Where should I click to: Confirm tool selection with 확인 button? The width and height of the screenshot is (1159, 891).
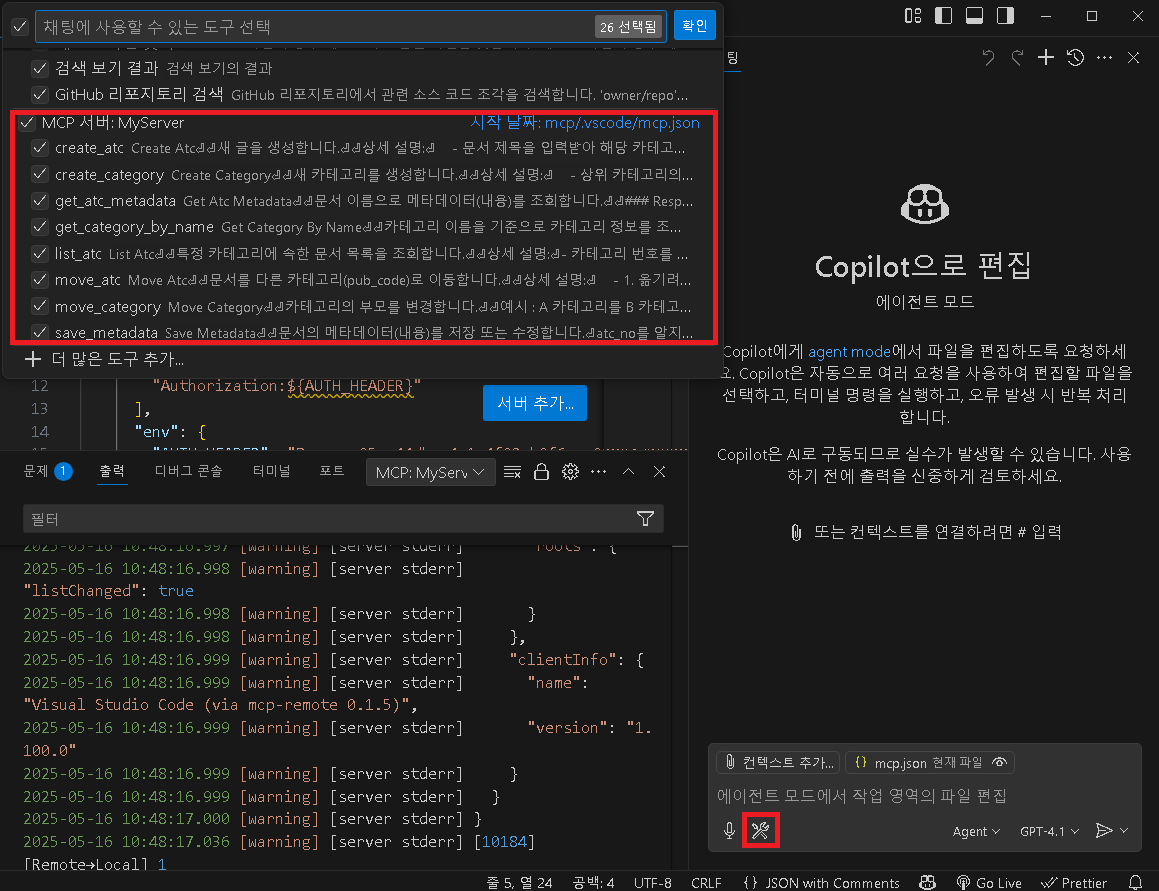[x=695, y=26]
